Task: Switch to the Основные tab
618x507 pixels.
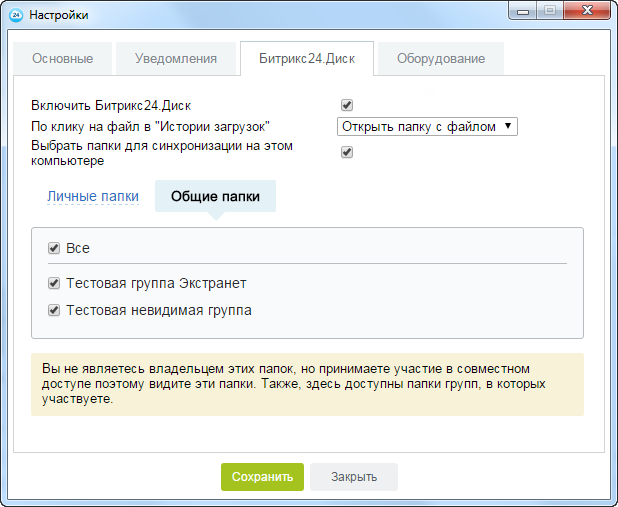Action: 63,58
